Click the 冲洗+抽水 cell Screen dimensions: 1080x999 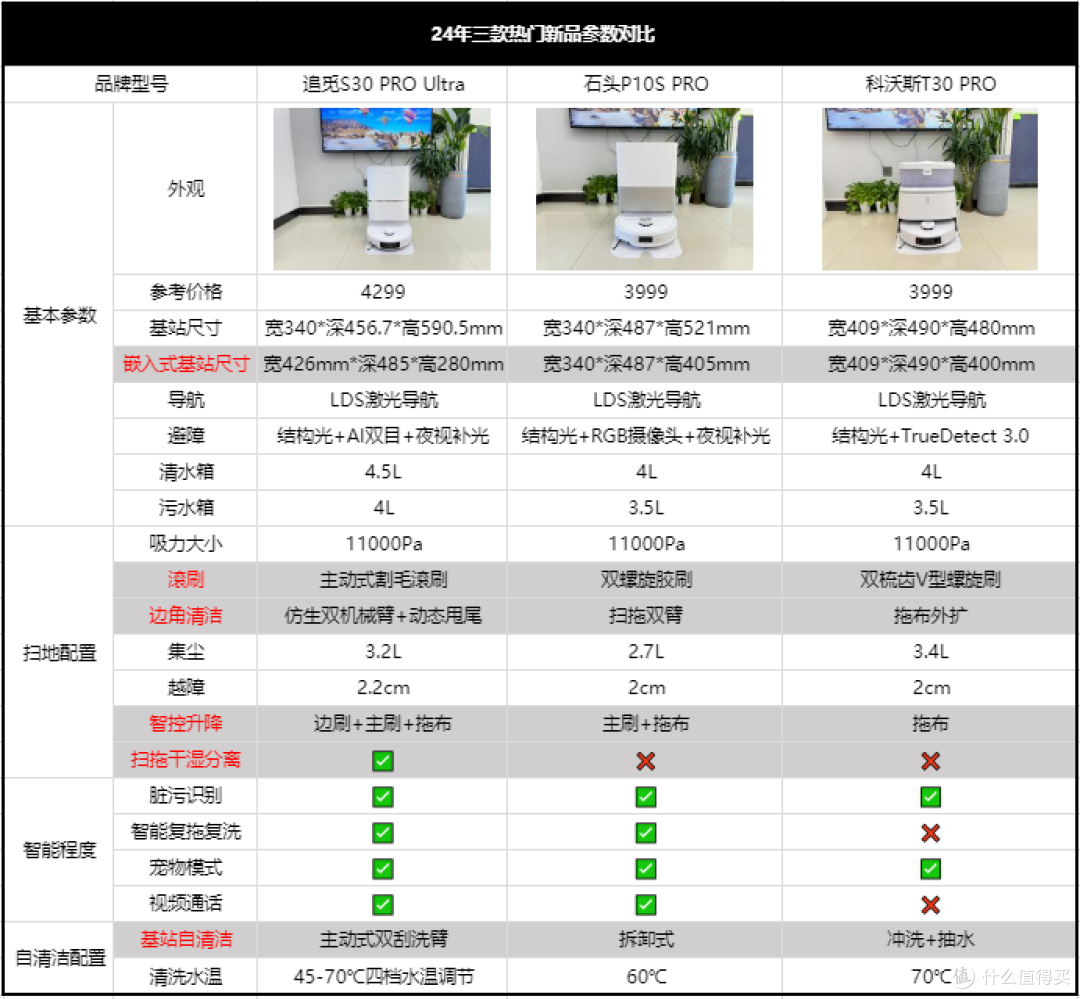tap(931, 939)
